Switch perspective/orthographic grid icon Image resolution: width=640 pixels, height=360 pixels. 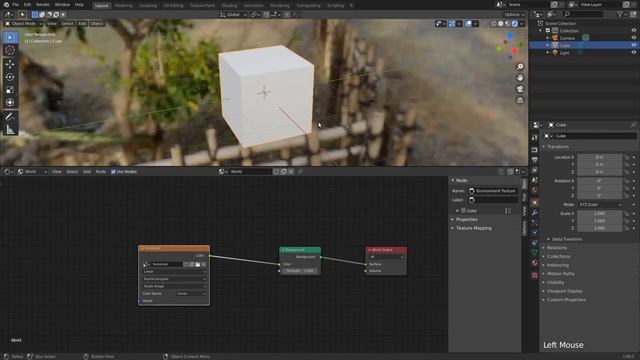pyautogui.click(x=520, y=100)
